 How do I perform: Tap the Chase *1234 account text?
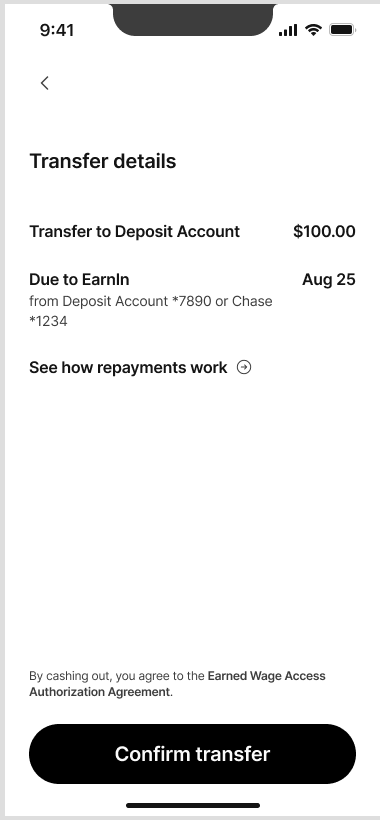point(151,311)
